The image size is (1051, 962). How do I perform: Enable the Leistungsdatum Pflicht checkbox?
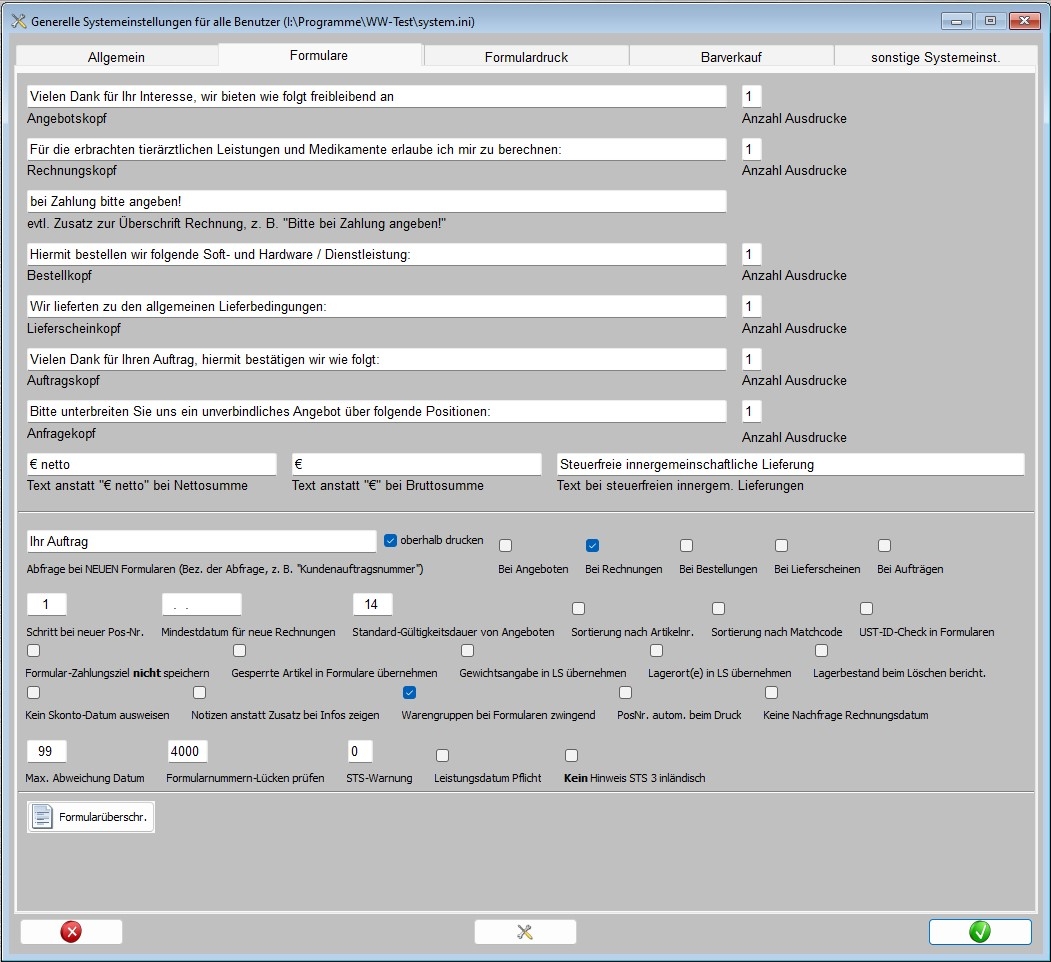click(x=442, y=756)
